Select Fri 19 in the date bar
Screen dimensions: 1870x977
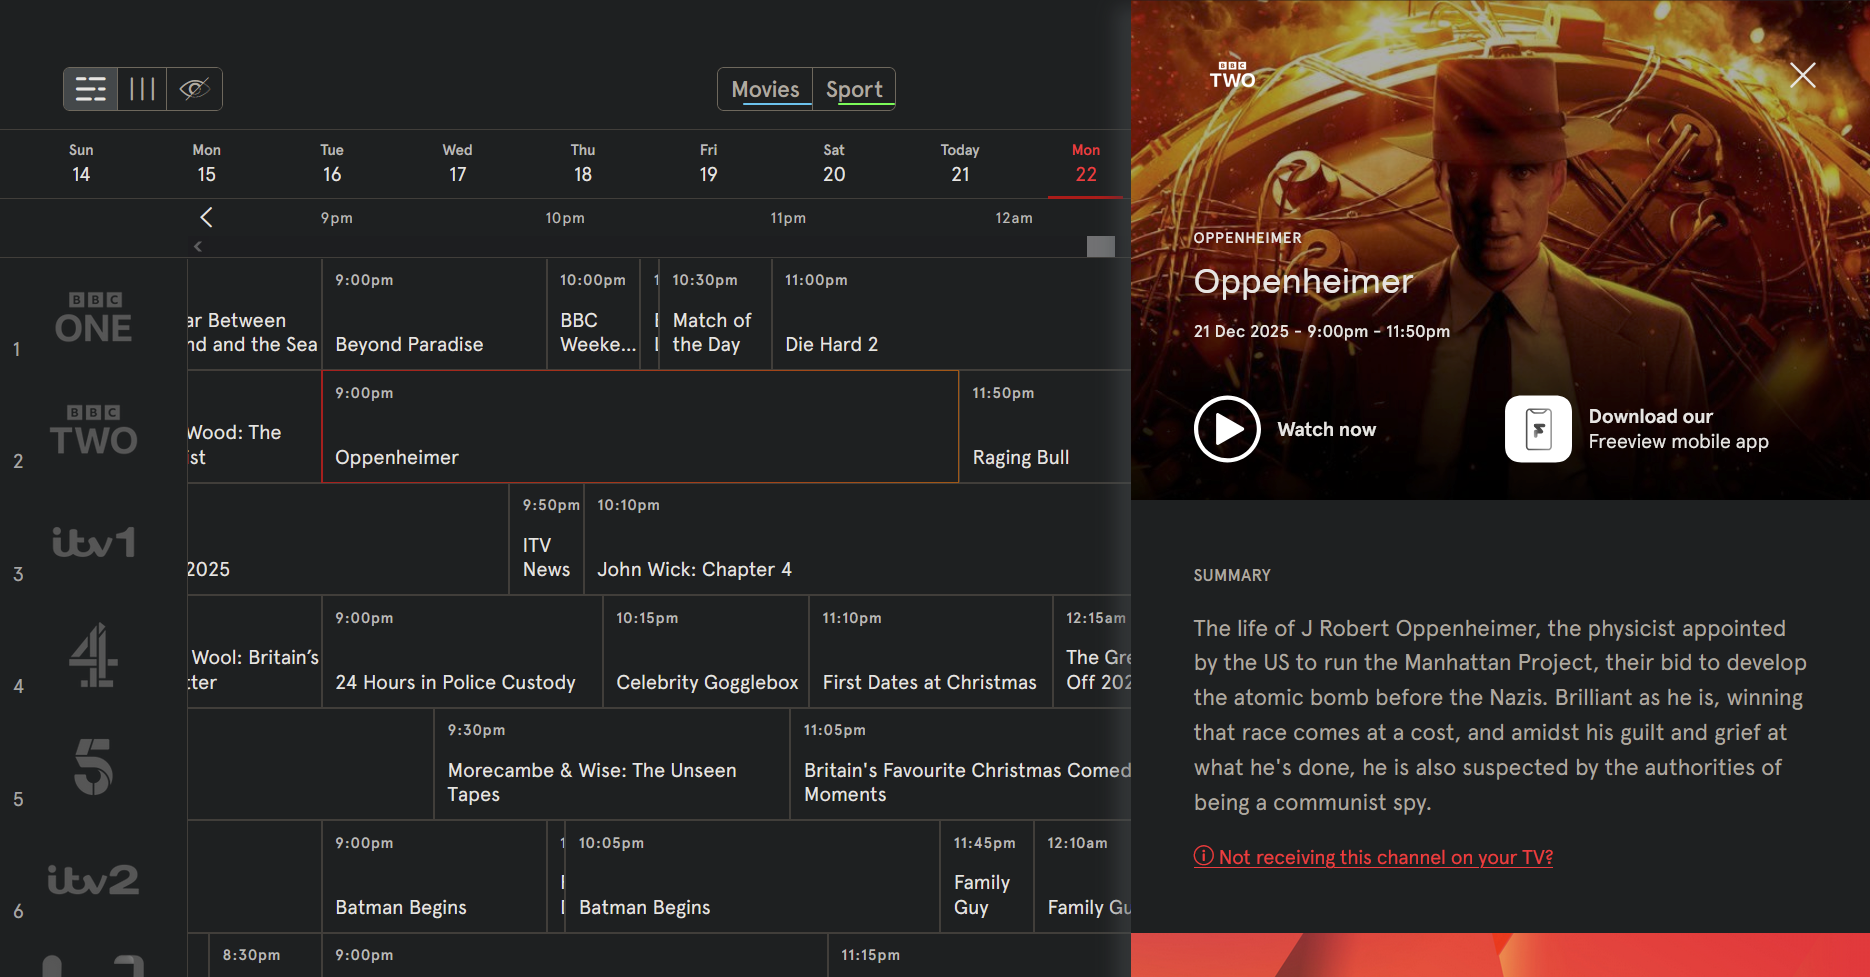[708, 163]
